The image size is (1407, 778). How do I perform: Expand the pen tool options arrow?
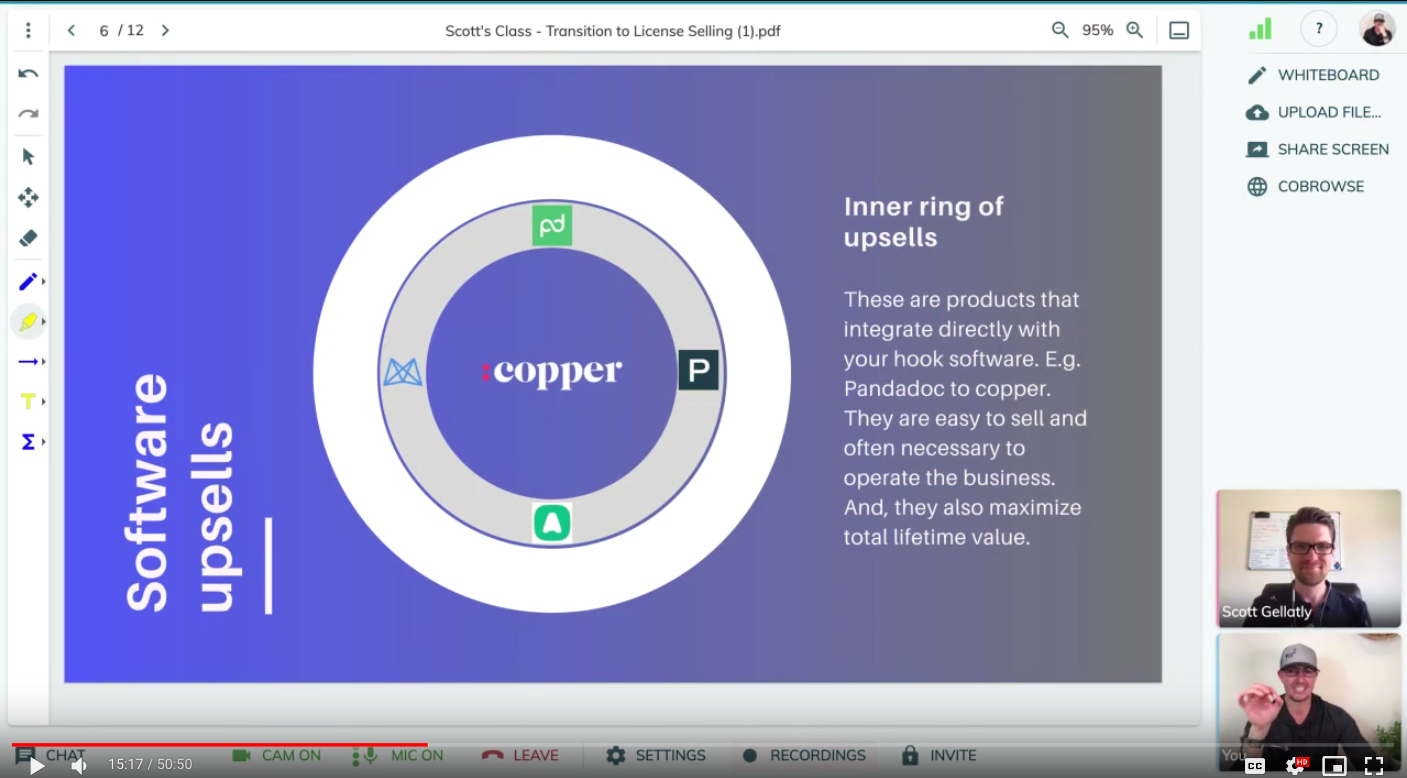(43, 282)
